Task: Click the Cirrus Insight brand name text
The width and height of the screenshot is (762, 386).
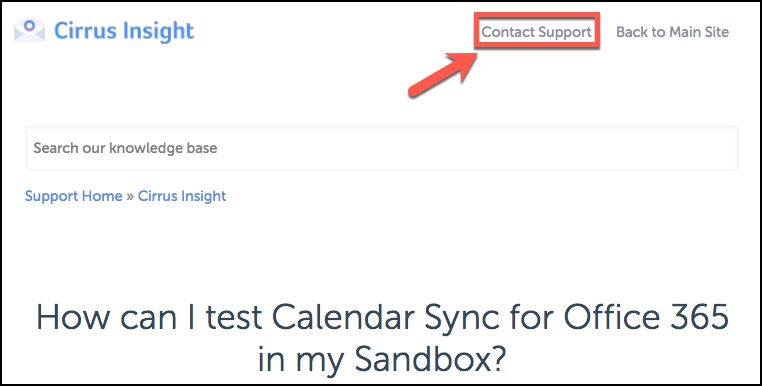Action: click(x=124, y=31)
